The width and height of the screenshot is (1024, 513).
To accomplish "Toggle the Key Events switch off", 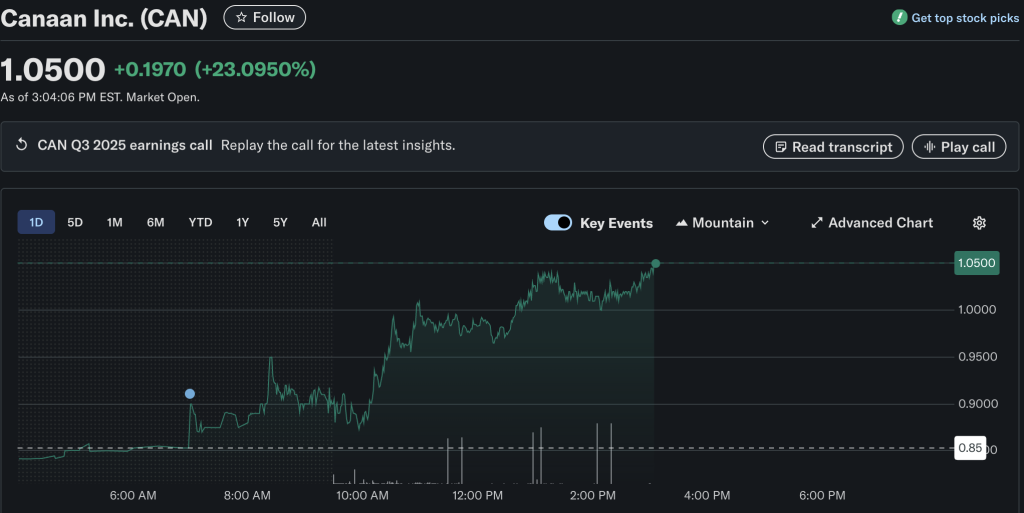I will (x=558, y=223).
